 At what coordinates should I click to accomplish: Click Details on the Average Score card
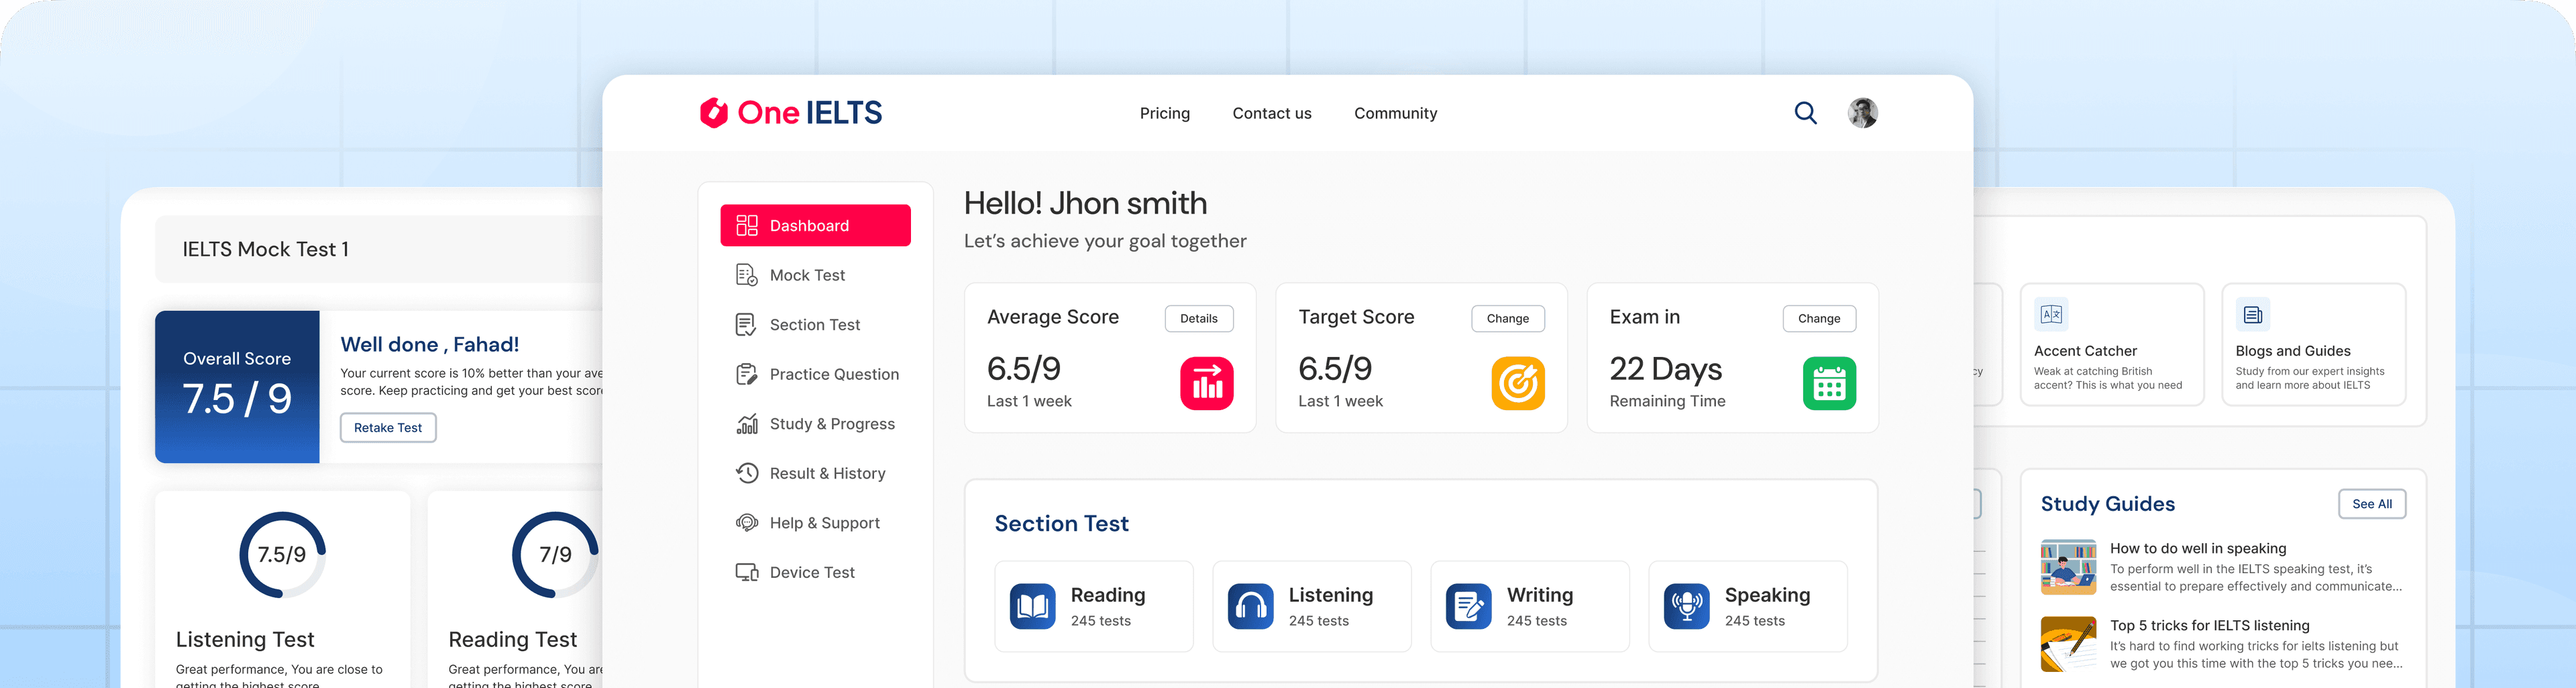click(1198, 318)
